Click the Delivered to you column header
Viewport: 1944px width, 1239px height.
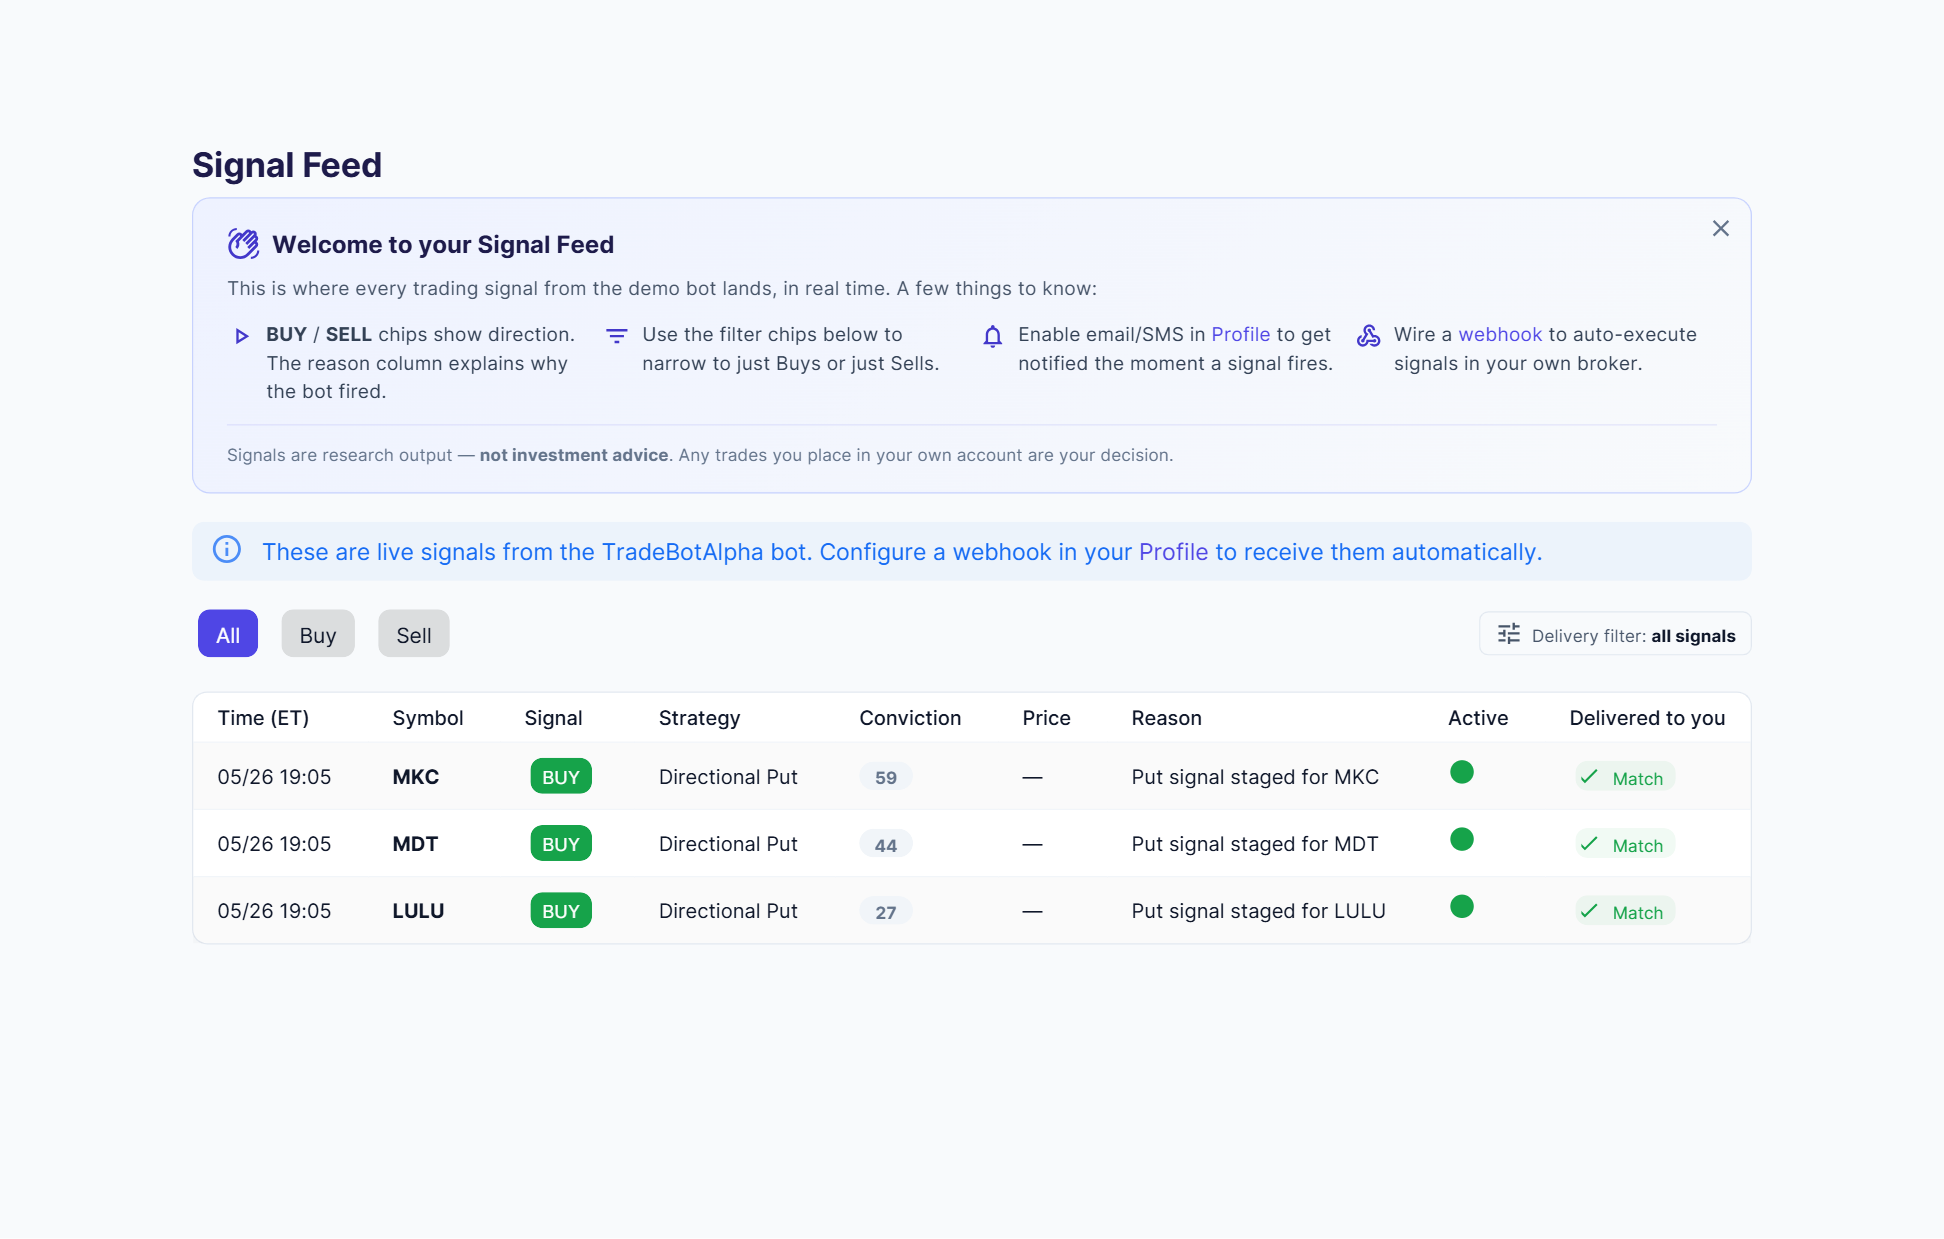tap(1647, 718)
